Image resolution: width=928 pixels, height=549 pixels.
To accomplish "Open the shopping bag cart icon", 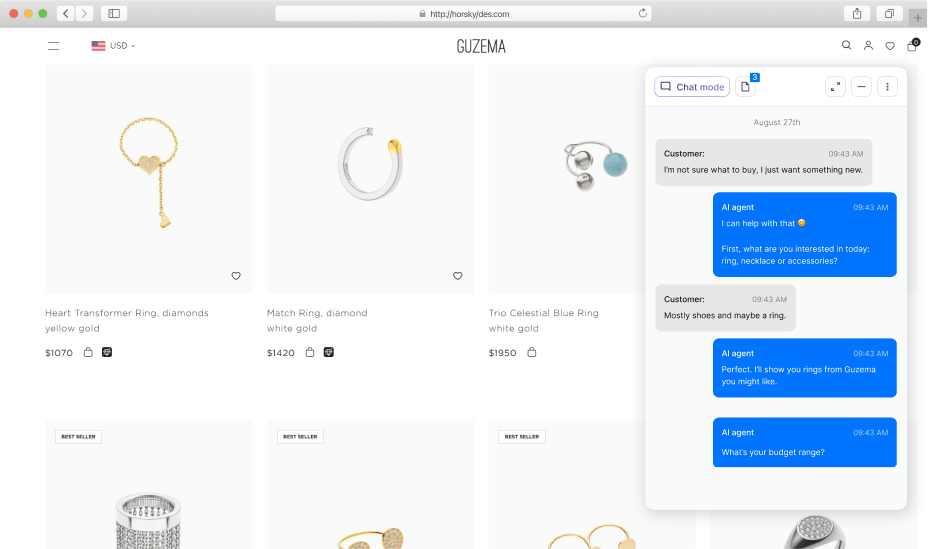I will pyautogui.click(x=912, y=46).
